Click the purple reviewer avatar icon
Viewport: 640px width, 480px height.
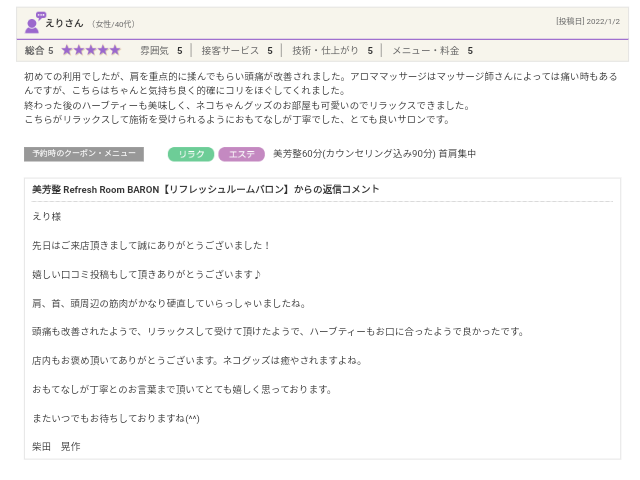(33, 23)
